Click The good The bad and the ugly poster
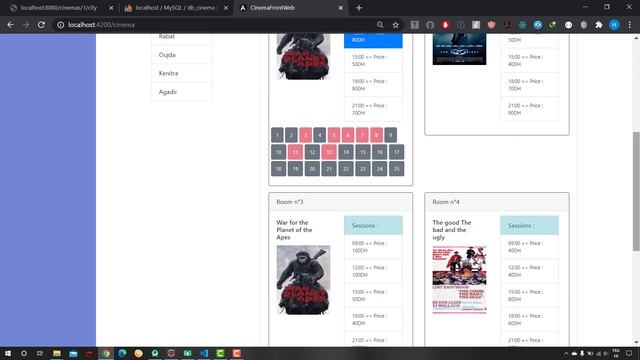640x360 pixels. point(460,280)
